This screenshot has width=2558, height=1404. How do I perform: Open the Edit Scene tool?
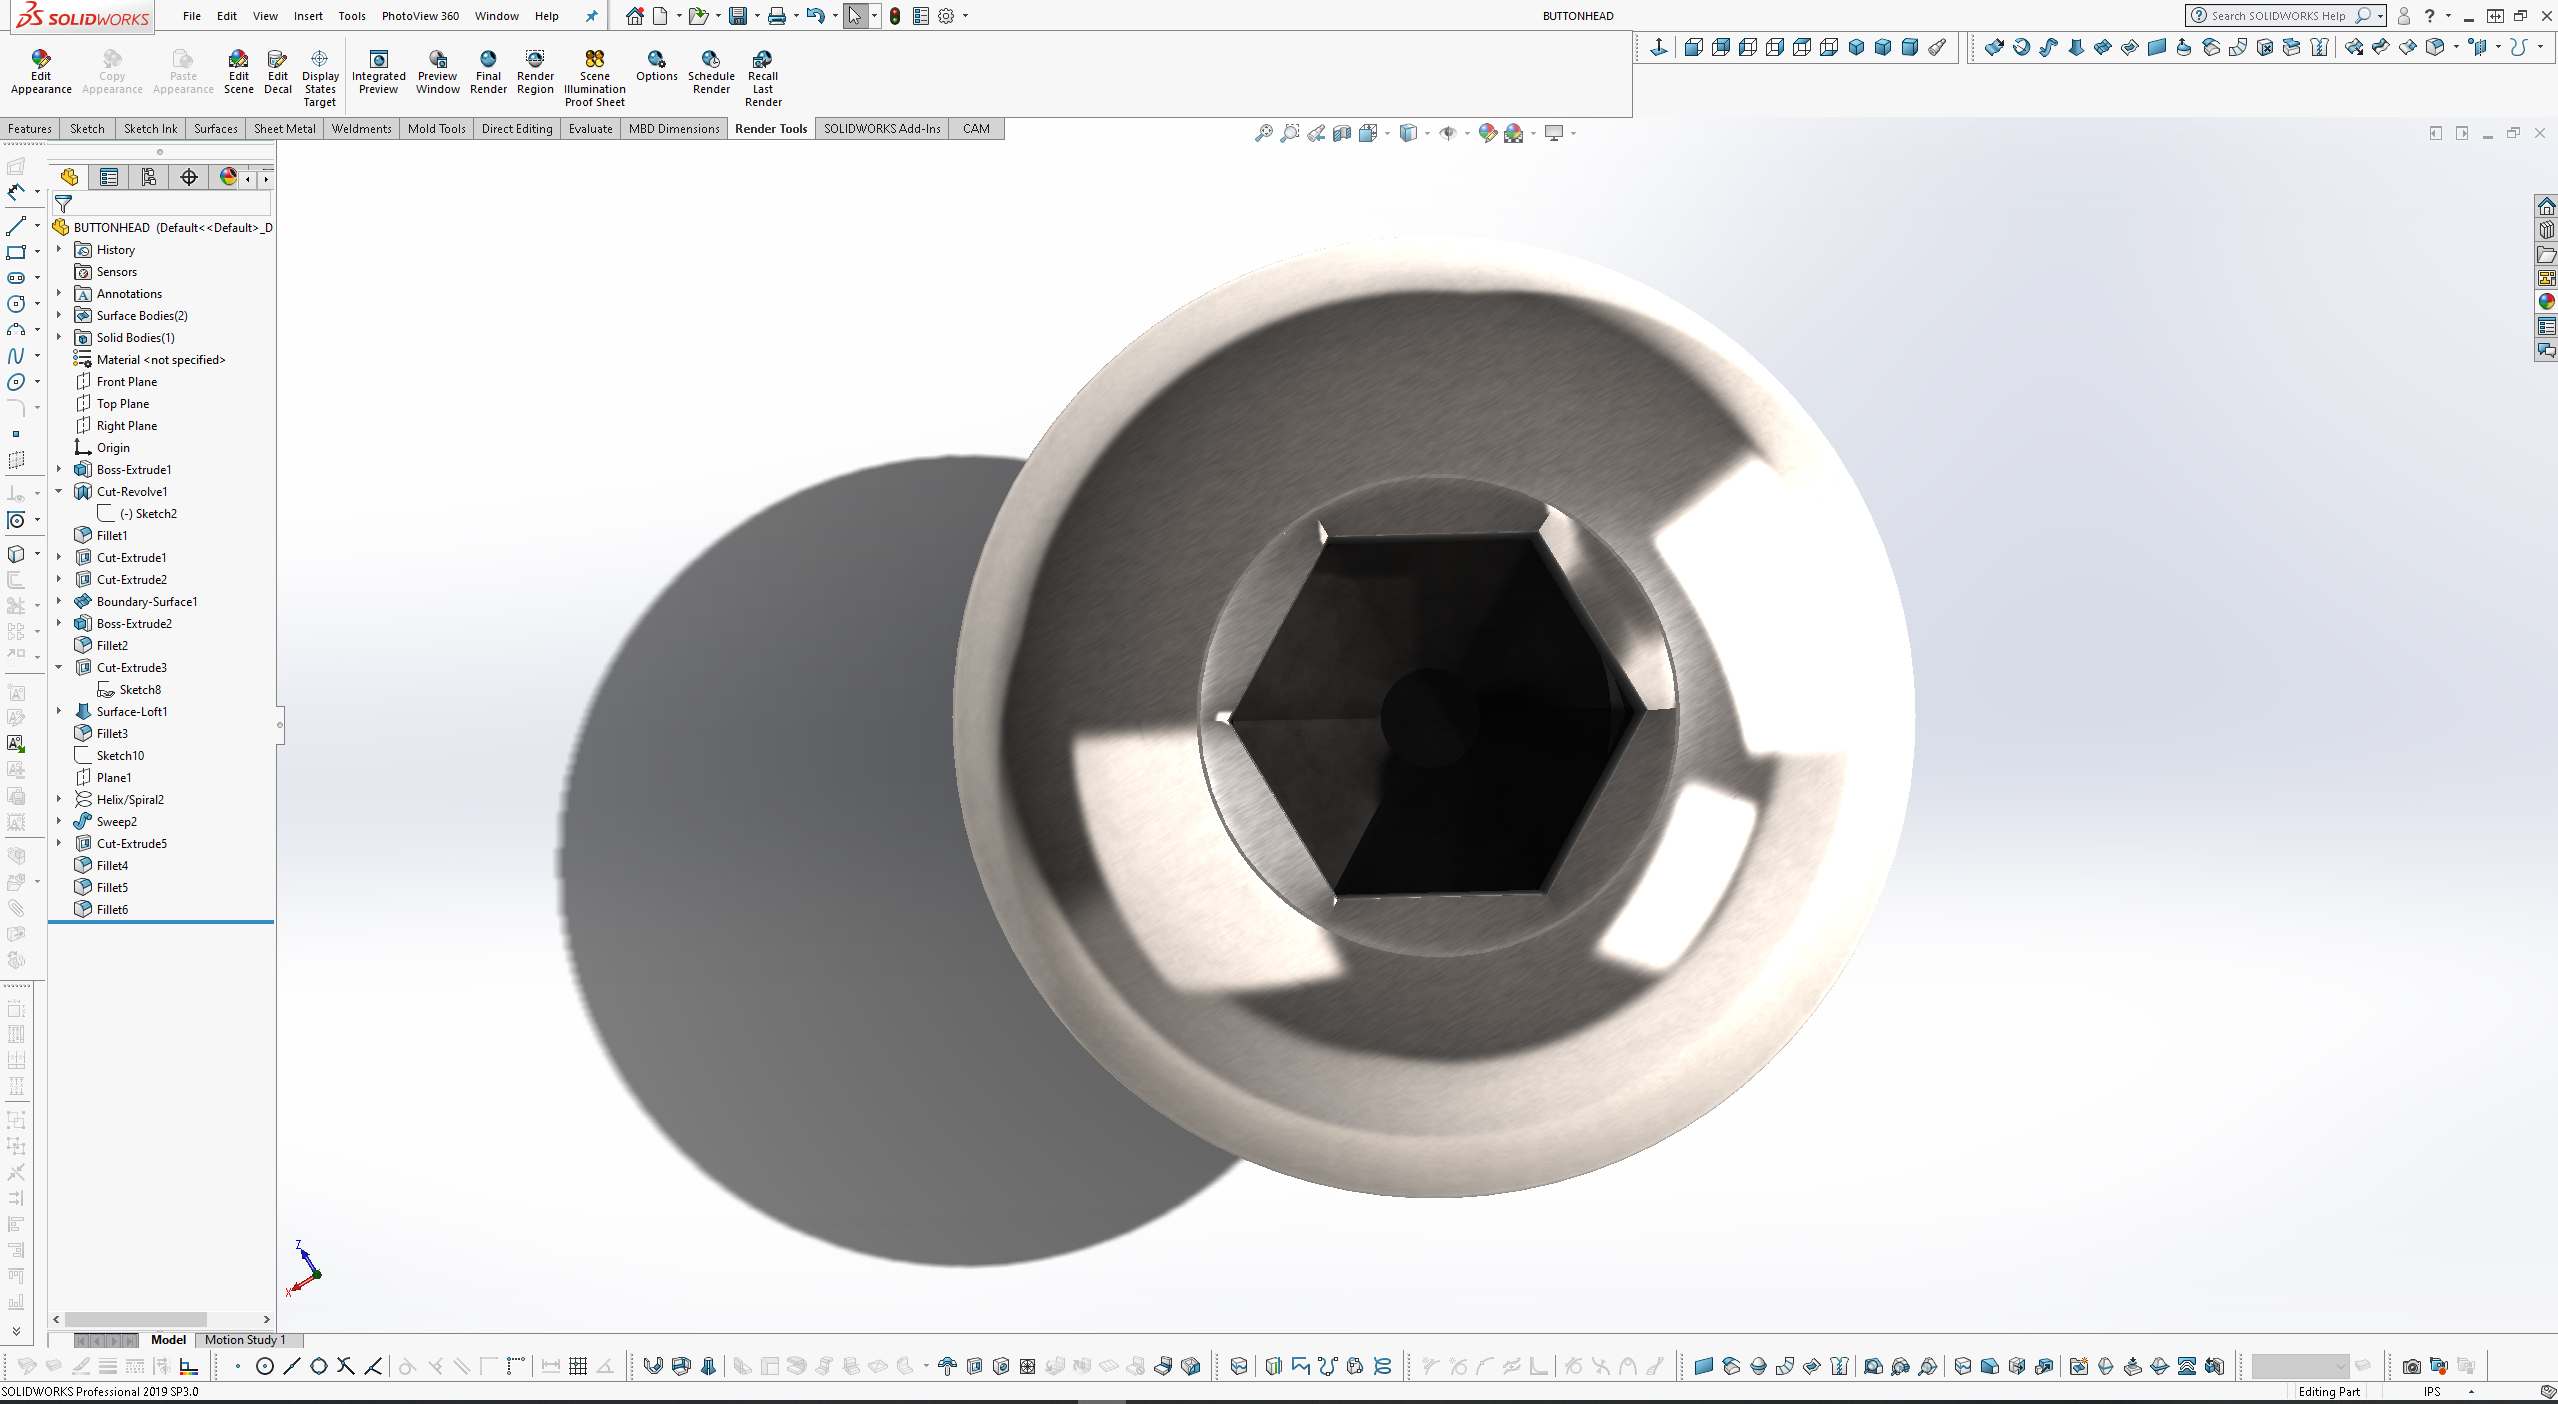click(238, 60)
